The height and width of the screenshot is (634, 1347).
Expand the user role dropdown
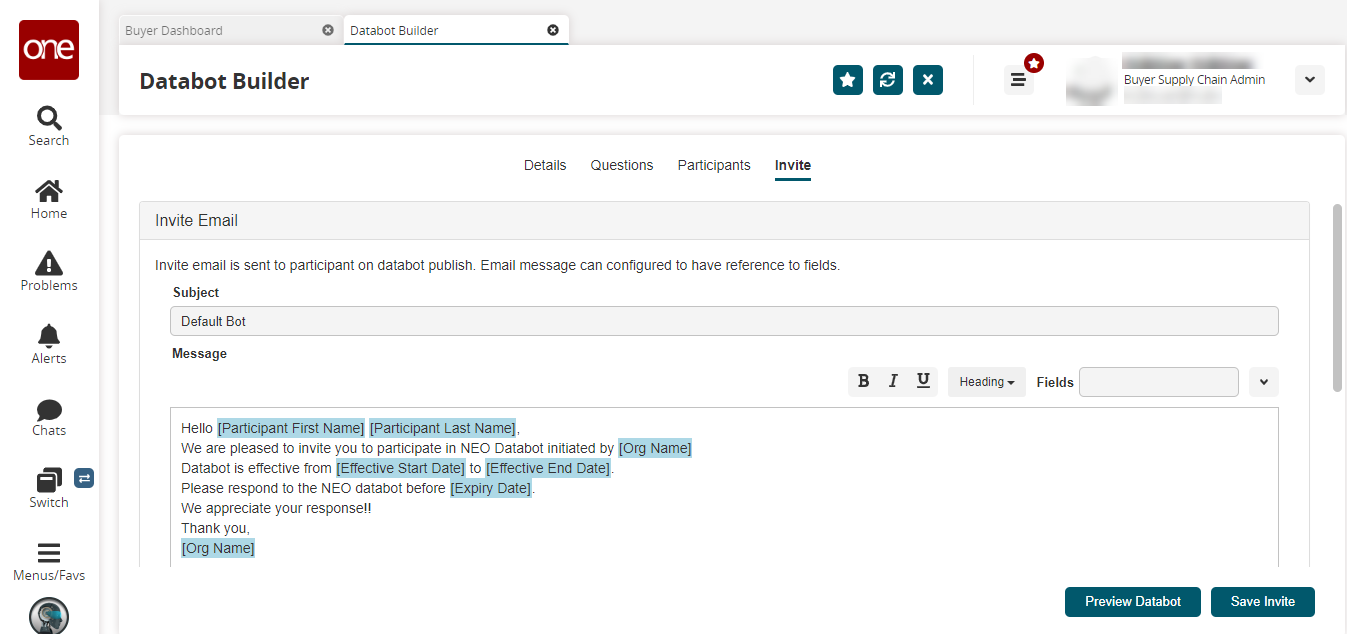tap(1310, 80)
